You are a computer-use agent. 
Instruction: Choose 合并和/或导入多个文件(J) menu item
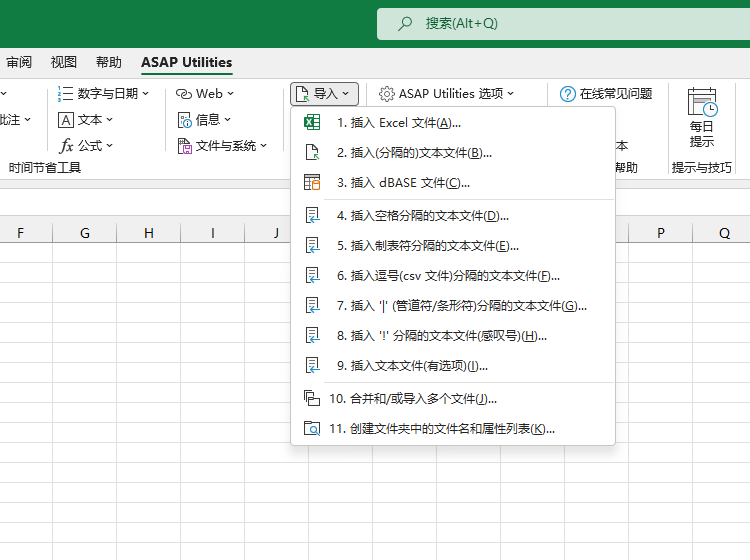[x=452, y=398]
